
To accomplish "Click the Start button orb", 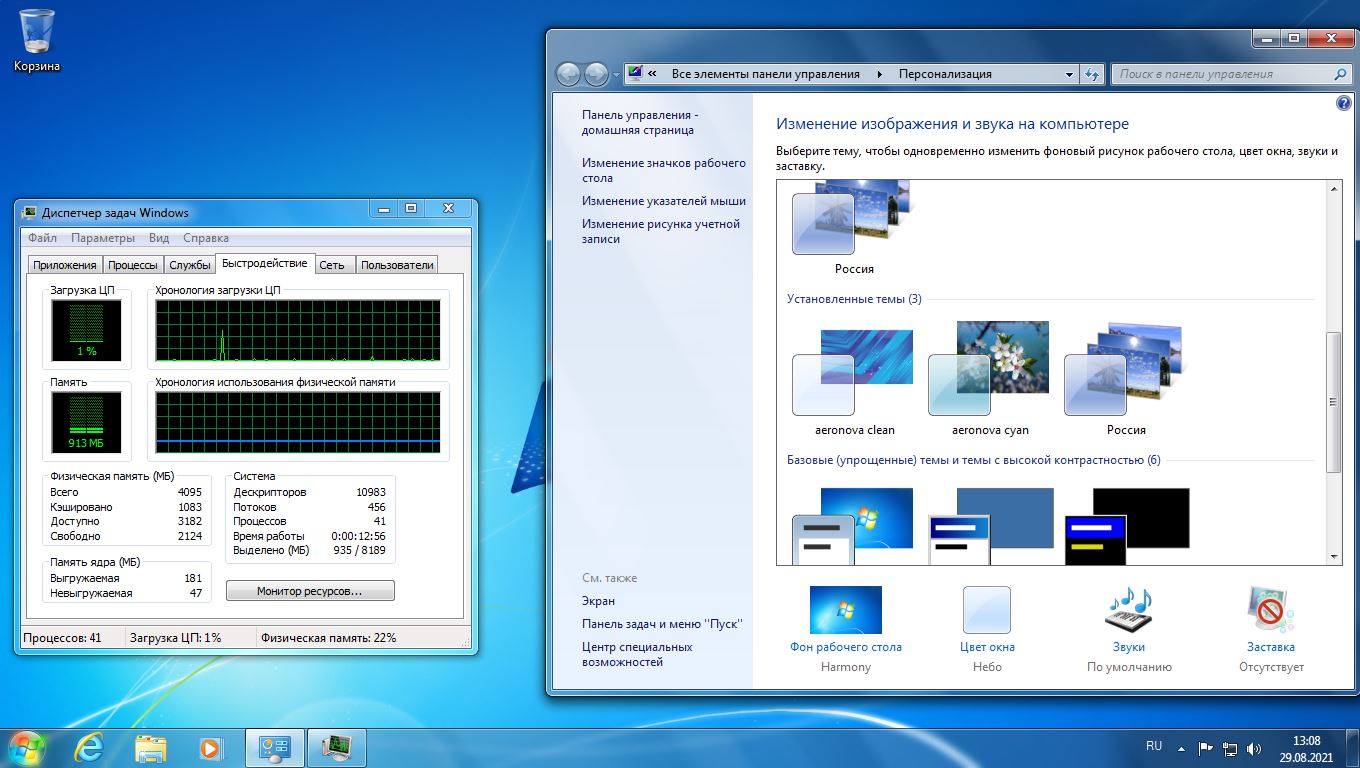I will [x=27, y=747].
